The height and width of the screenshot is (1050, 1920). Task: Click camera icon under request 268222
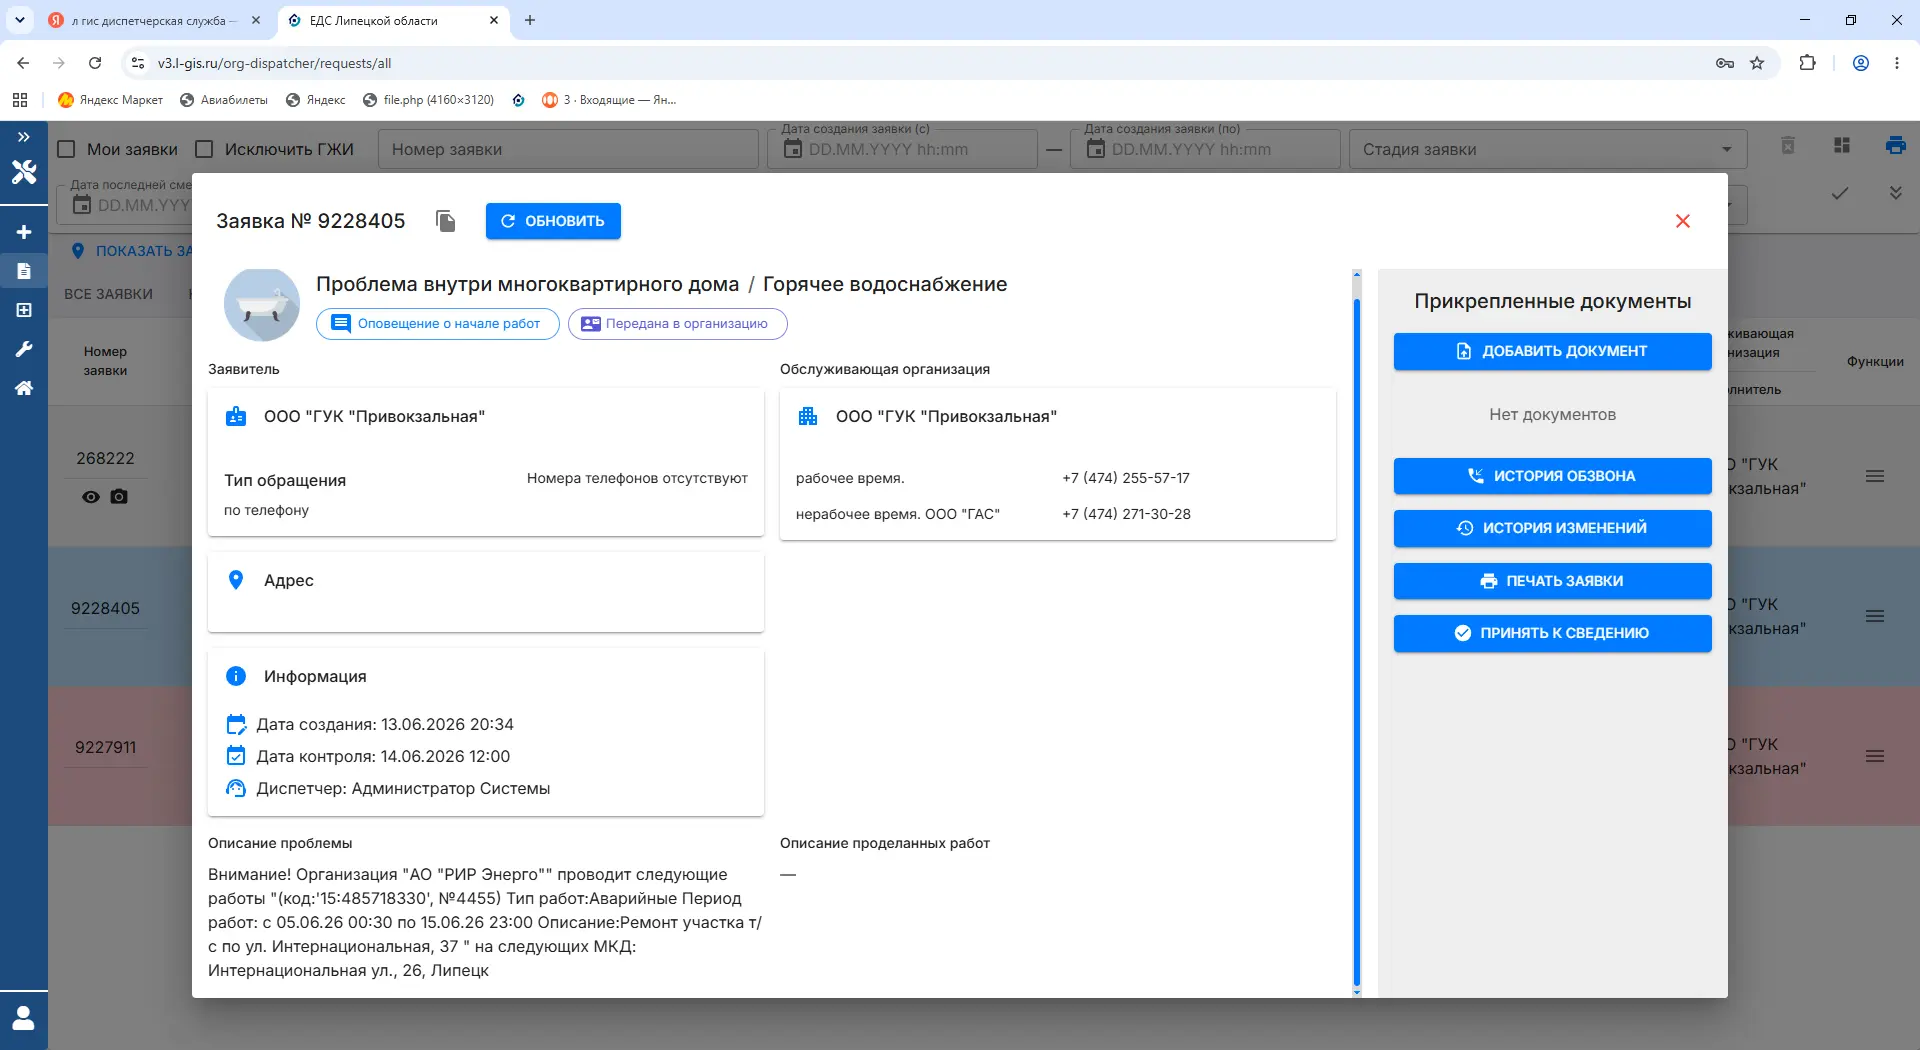tap(119, 497)
